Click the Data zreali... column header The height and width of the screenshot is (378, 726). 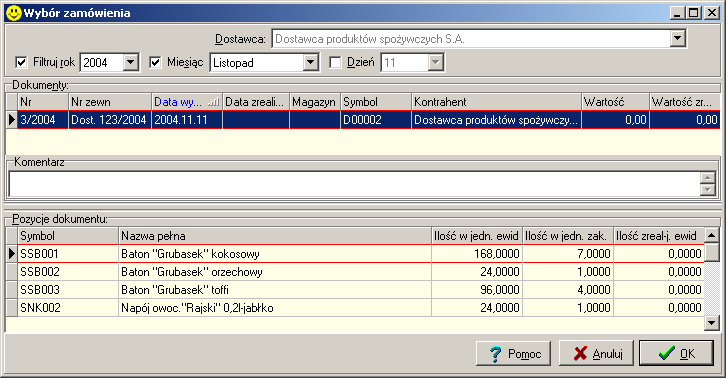tap(256, 102)
